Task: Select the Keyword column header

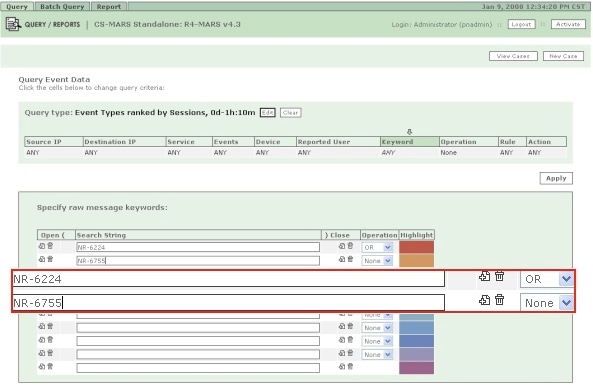Action: pyautogui.click(x=409, y=142)
